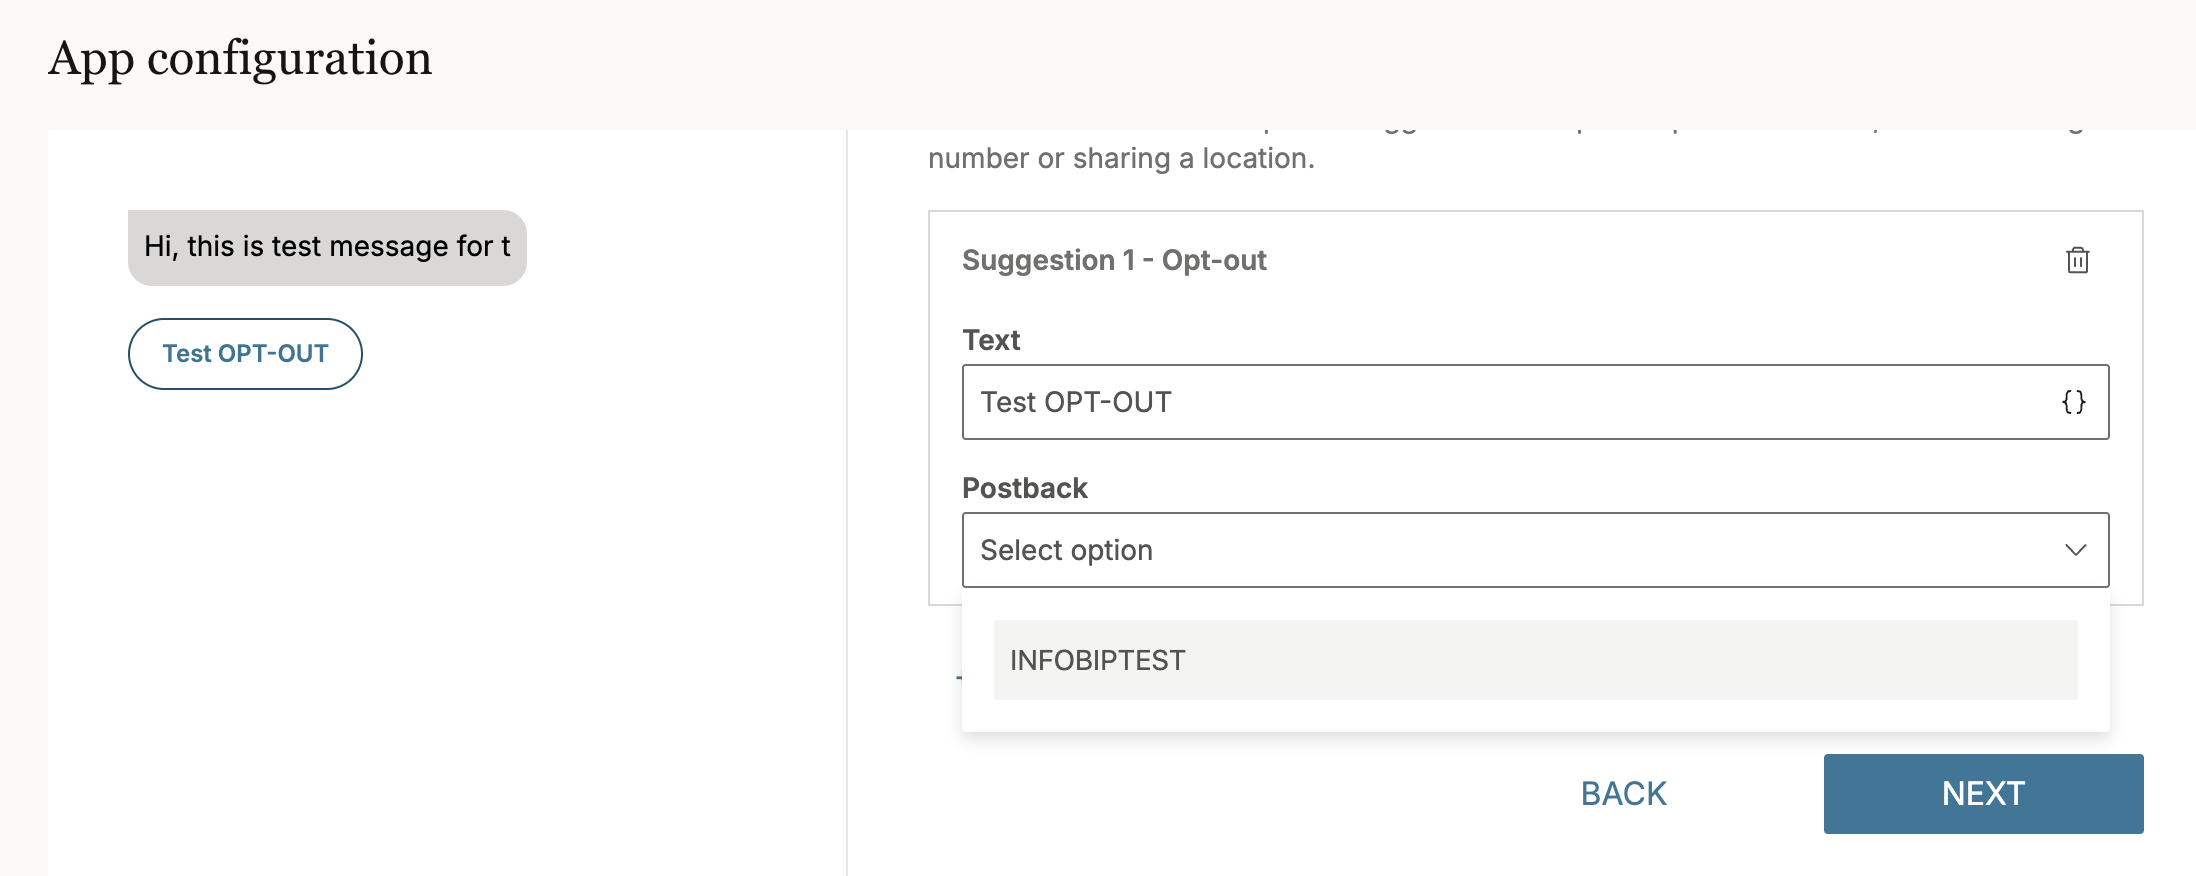Image resolution: width=2196 pixels, height=876 pixels.
Task: Click the 'App configuration' page heading
Action: pos(240,58)
